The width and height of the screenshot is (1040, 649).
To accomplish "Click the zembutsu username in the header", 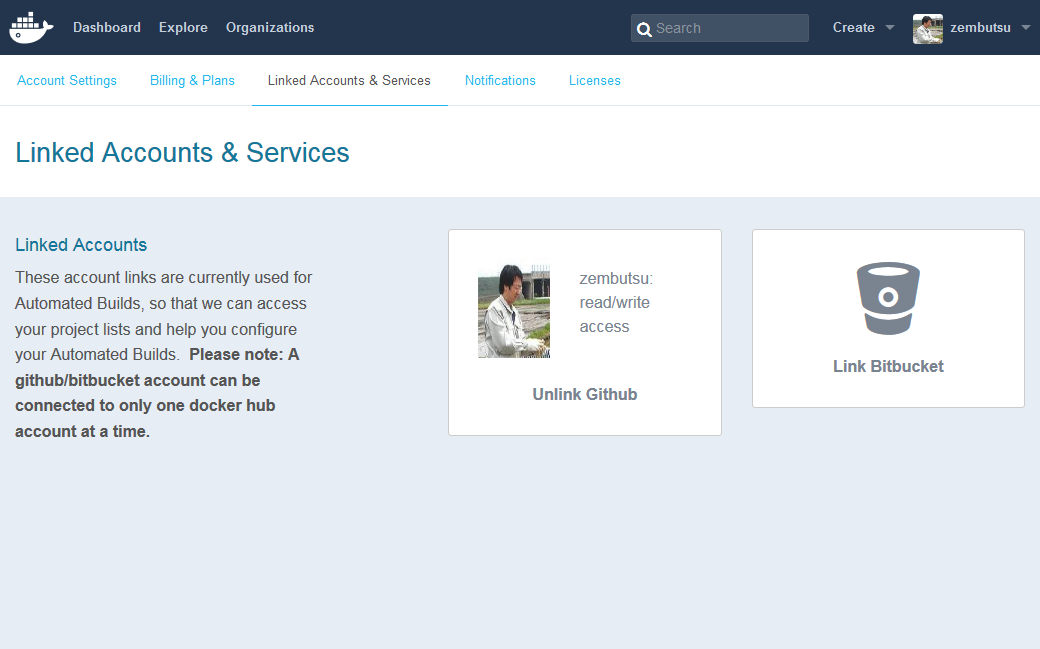I will point(980,27).
